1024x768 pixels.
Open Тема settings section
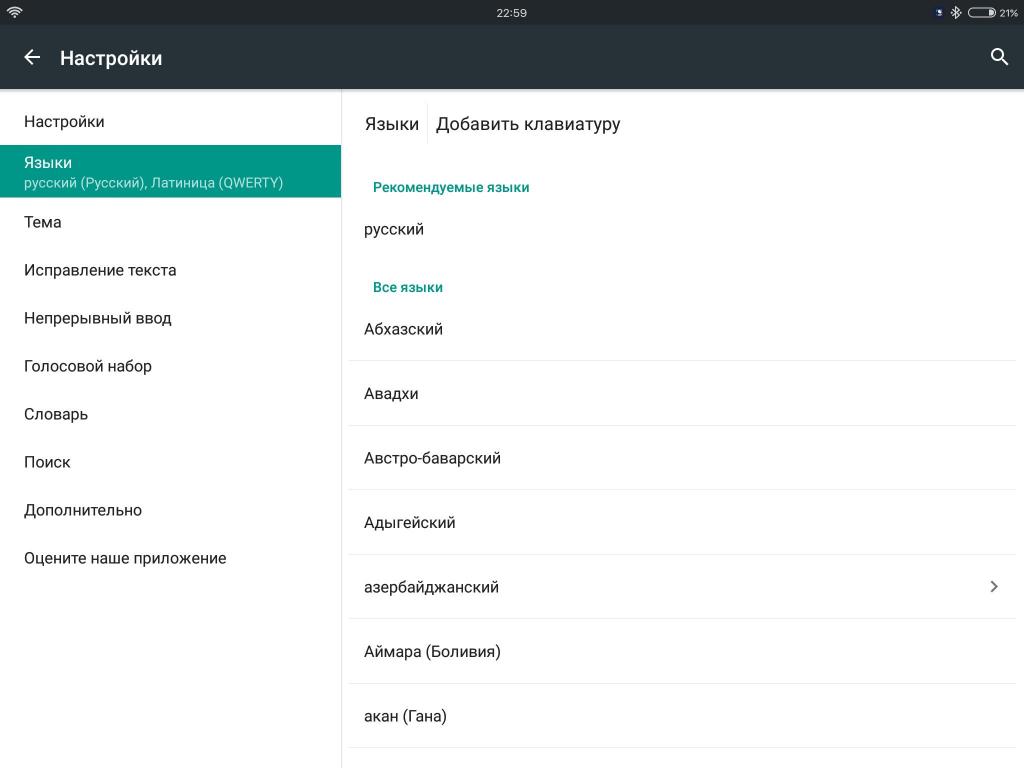tap(170, 222)
